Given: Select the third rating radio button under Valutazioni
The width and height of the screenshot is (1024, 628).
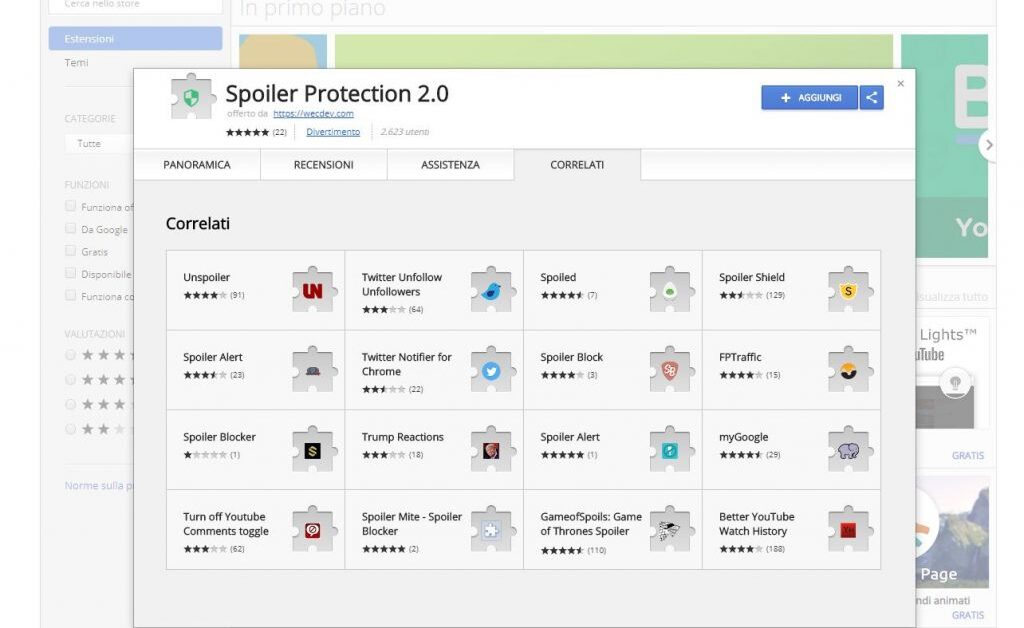Looking at the screenshot, I should pyautogui.click(x=71, y=405).
